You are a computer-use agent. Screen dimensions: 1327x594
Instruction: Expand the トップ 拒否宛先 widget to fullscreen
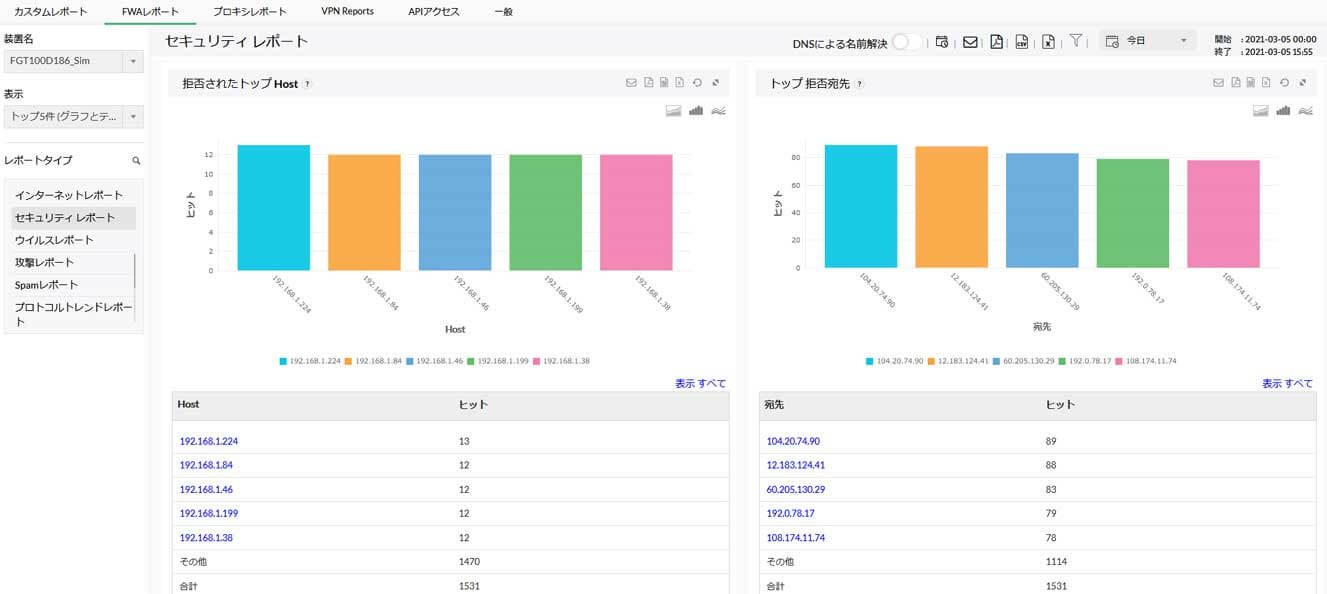point(1302,83)
